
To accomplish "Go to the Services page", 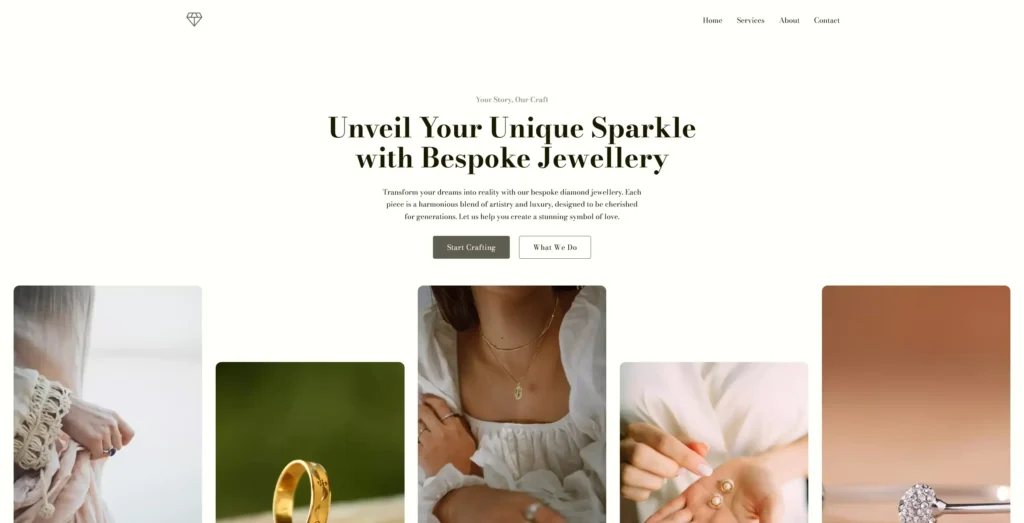I will pos(750,20).
